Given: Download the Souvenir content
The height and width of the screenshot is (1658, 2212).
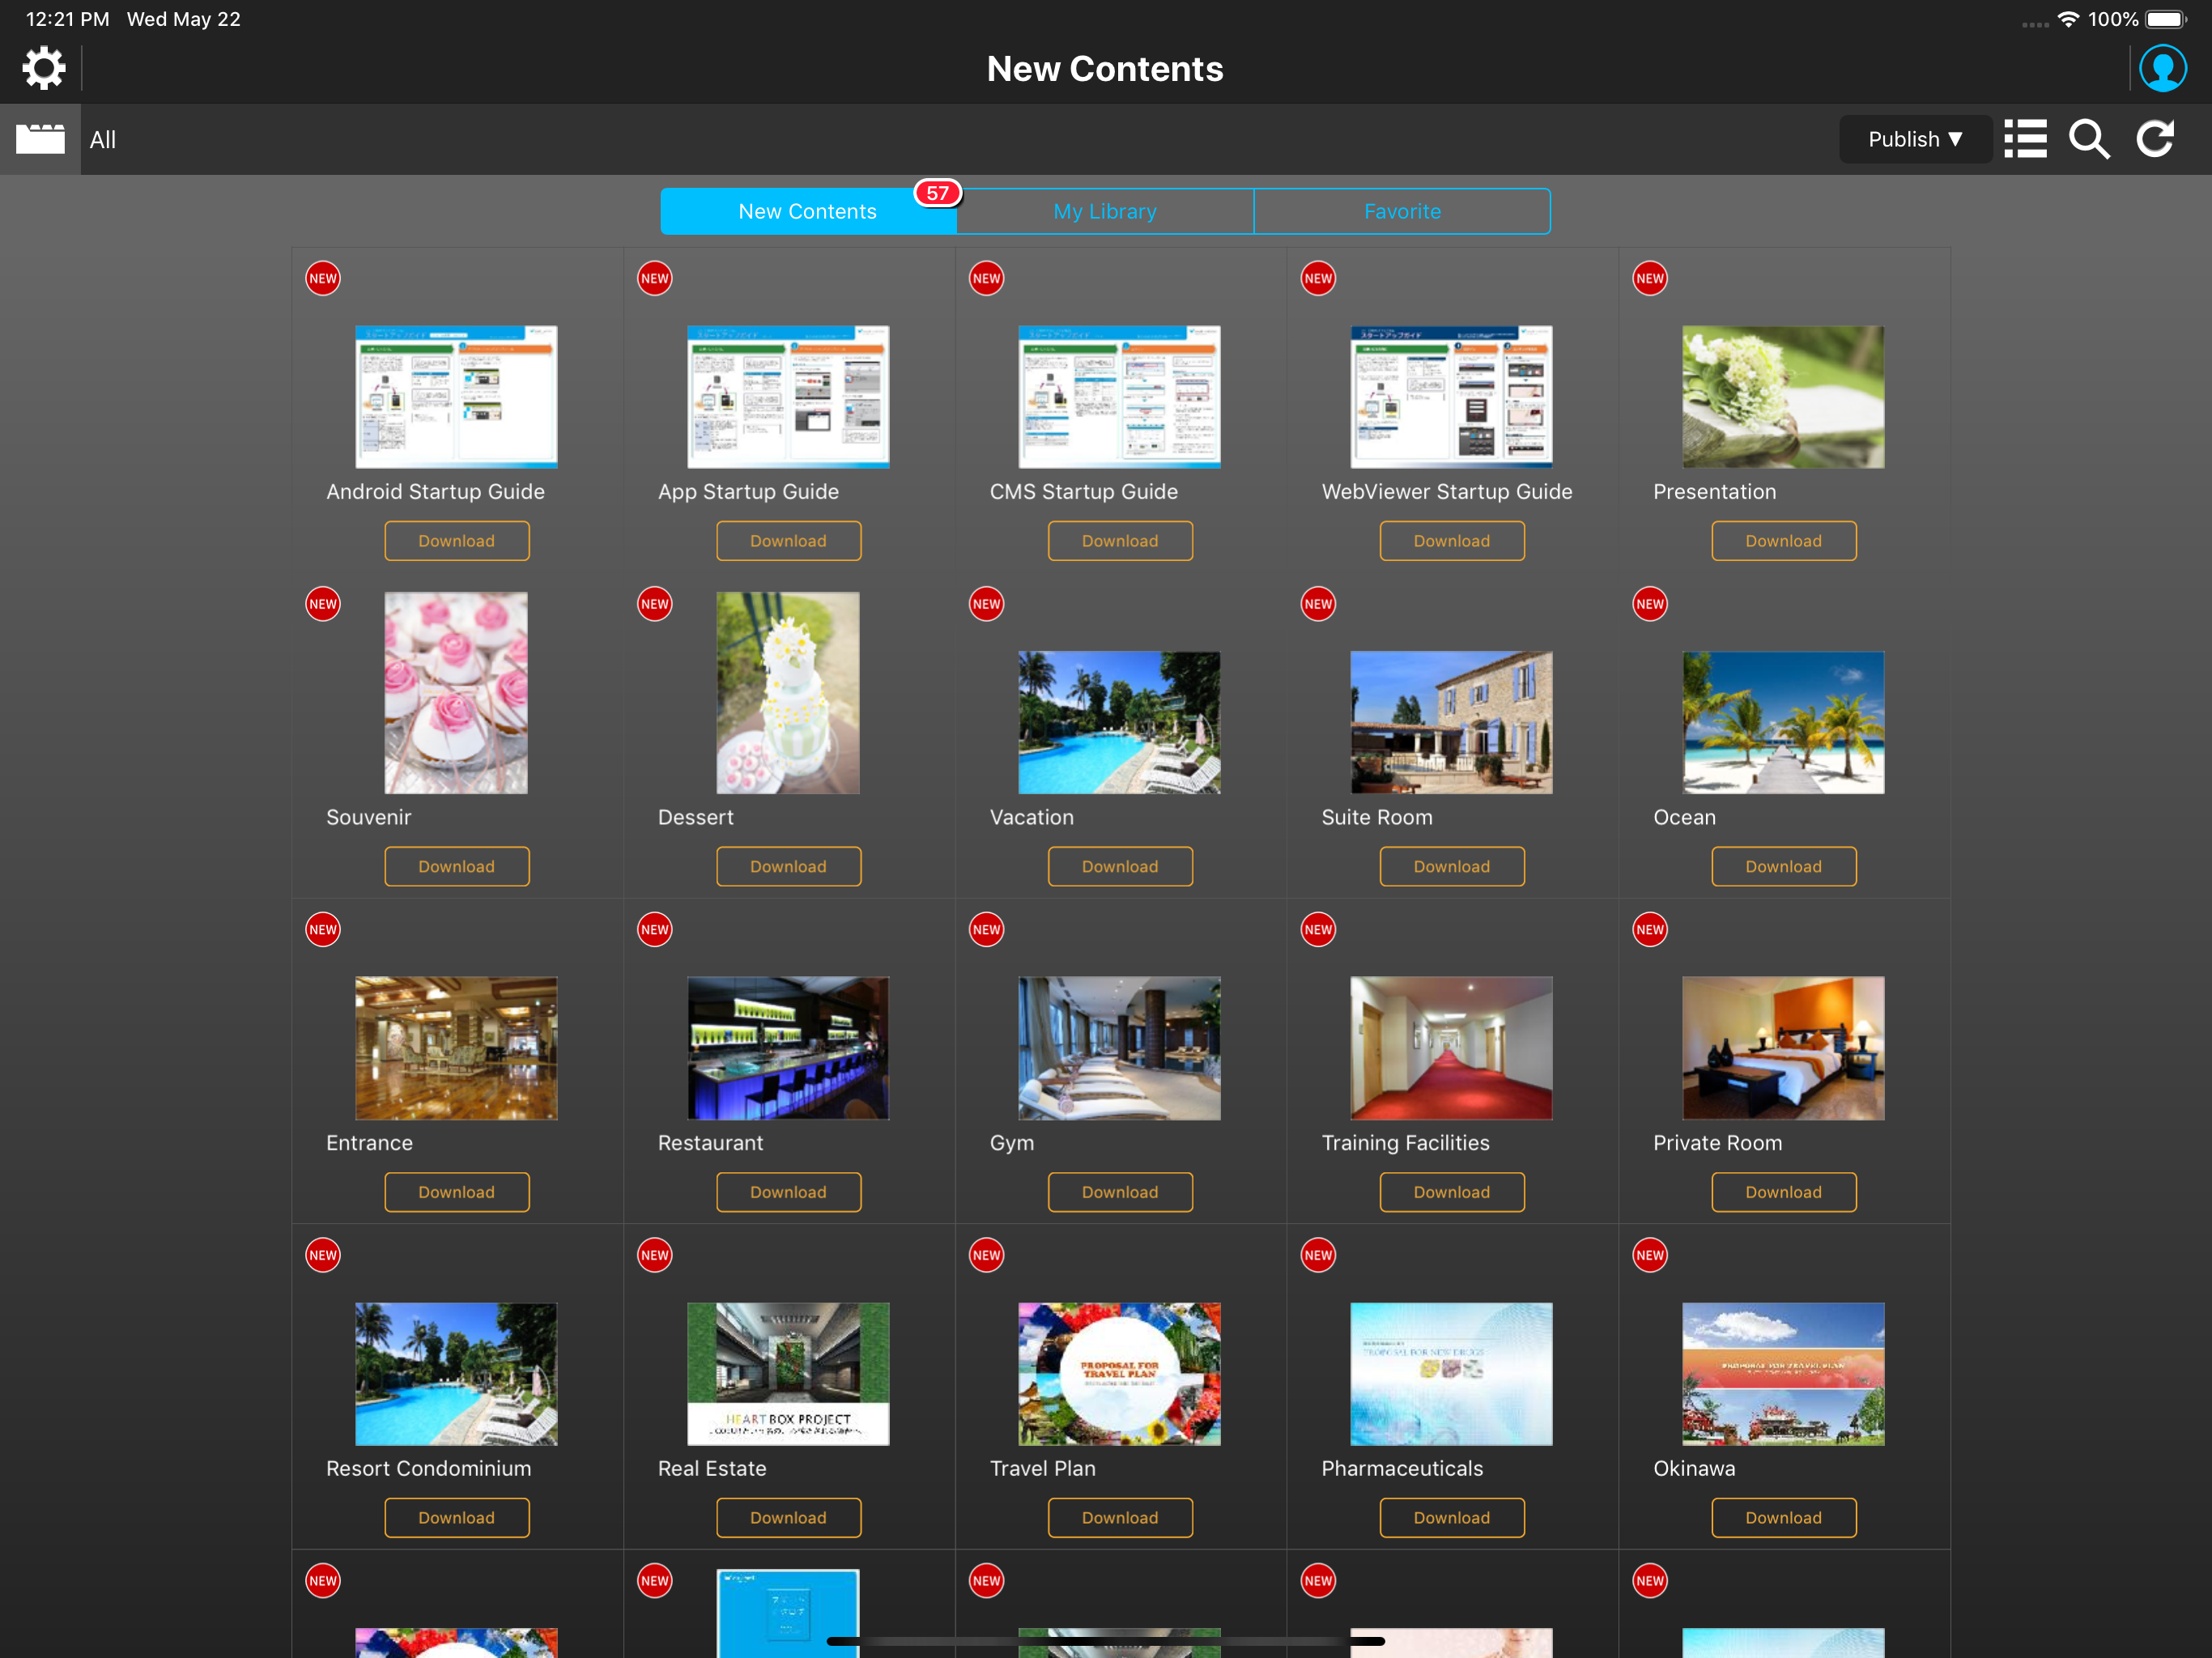Looking at the screenshot, I should point(456,866).
